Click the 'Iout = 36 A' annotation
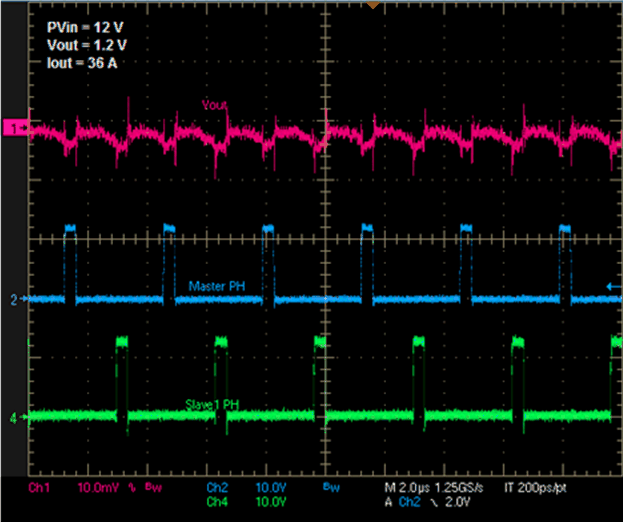 82,63
